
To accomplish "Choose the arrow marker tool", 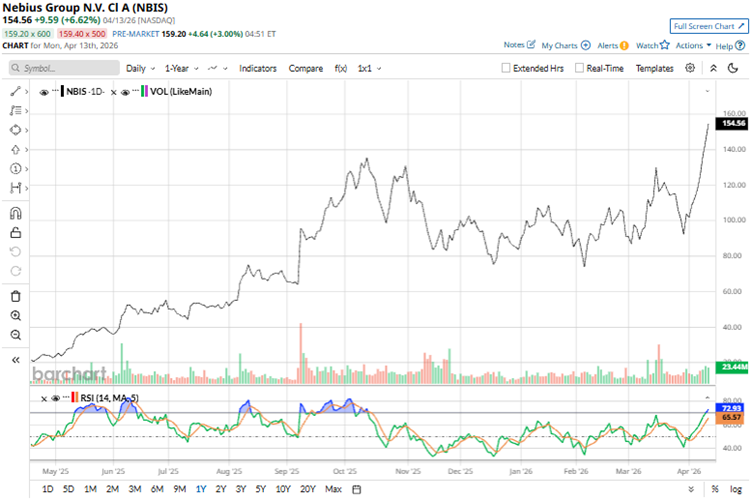I will coord(15,150).
